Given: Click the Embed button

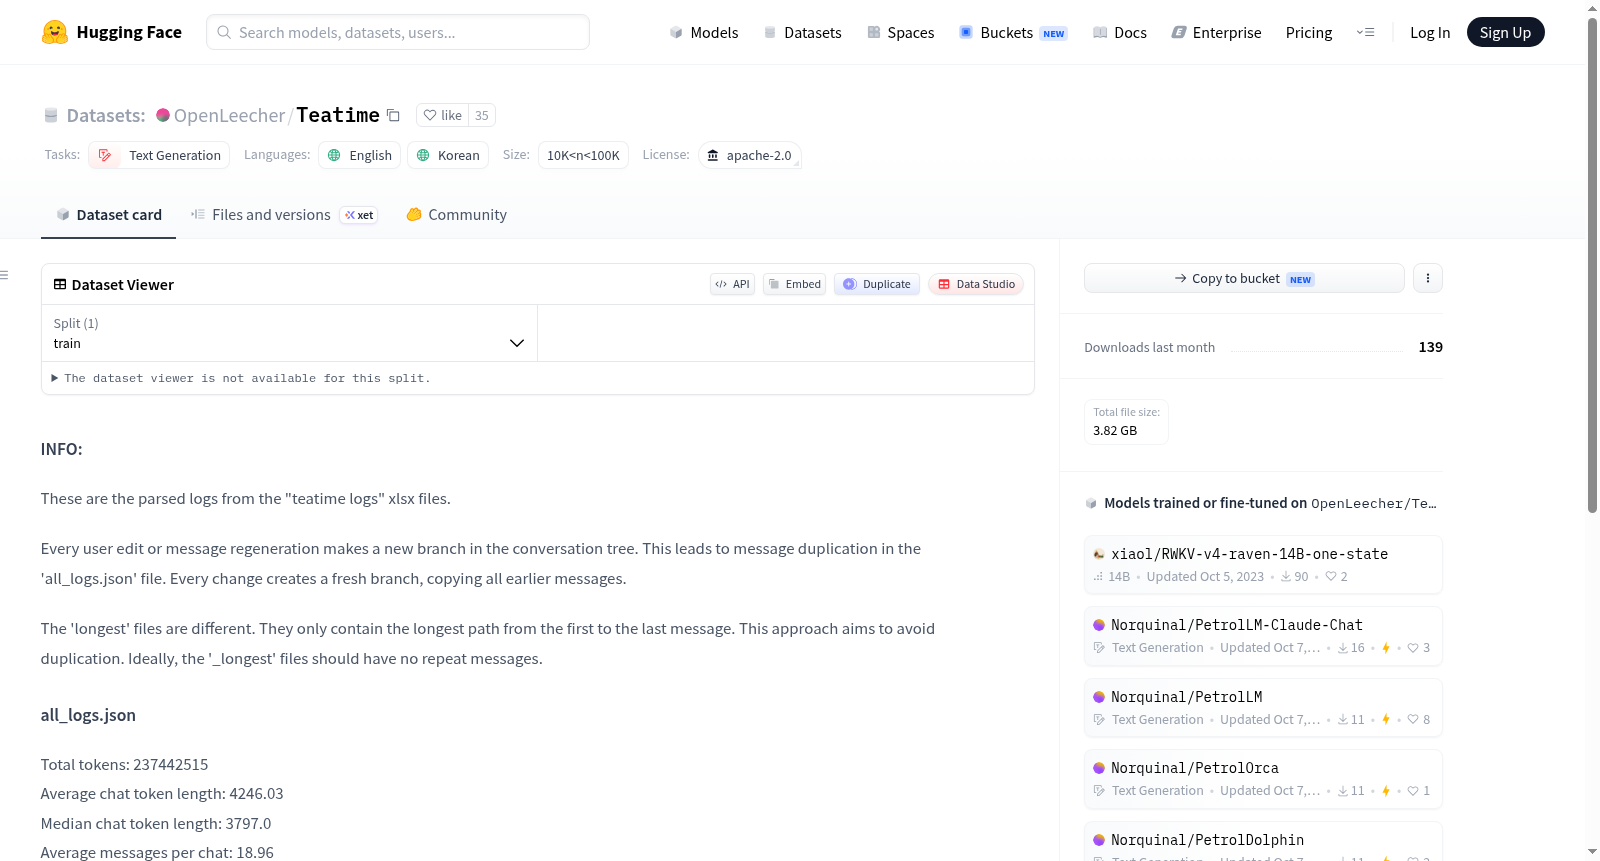Looking at the screenshot, I should coord(794,284).
